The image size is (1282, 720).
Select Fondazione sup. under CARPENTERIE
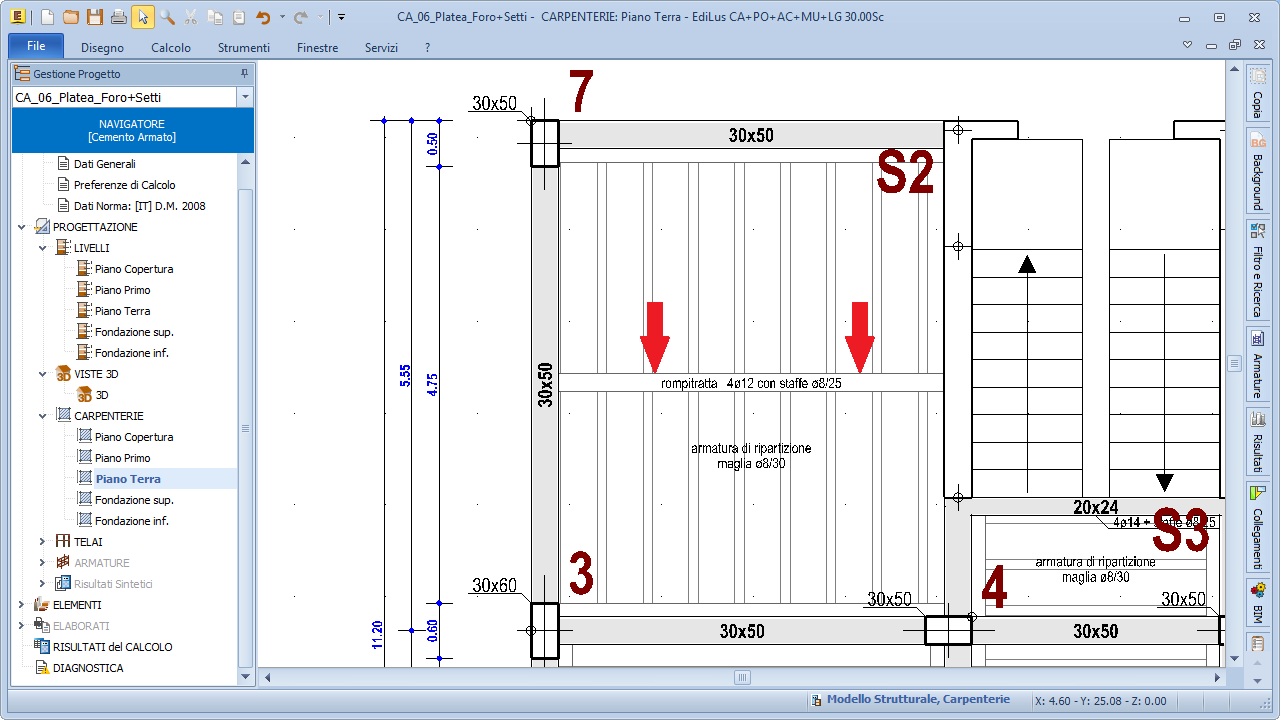point(134,500)
